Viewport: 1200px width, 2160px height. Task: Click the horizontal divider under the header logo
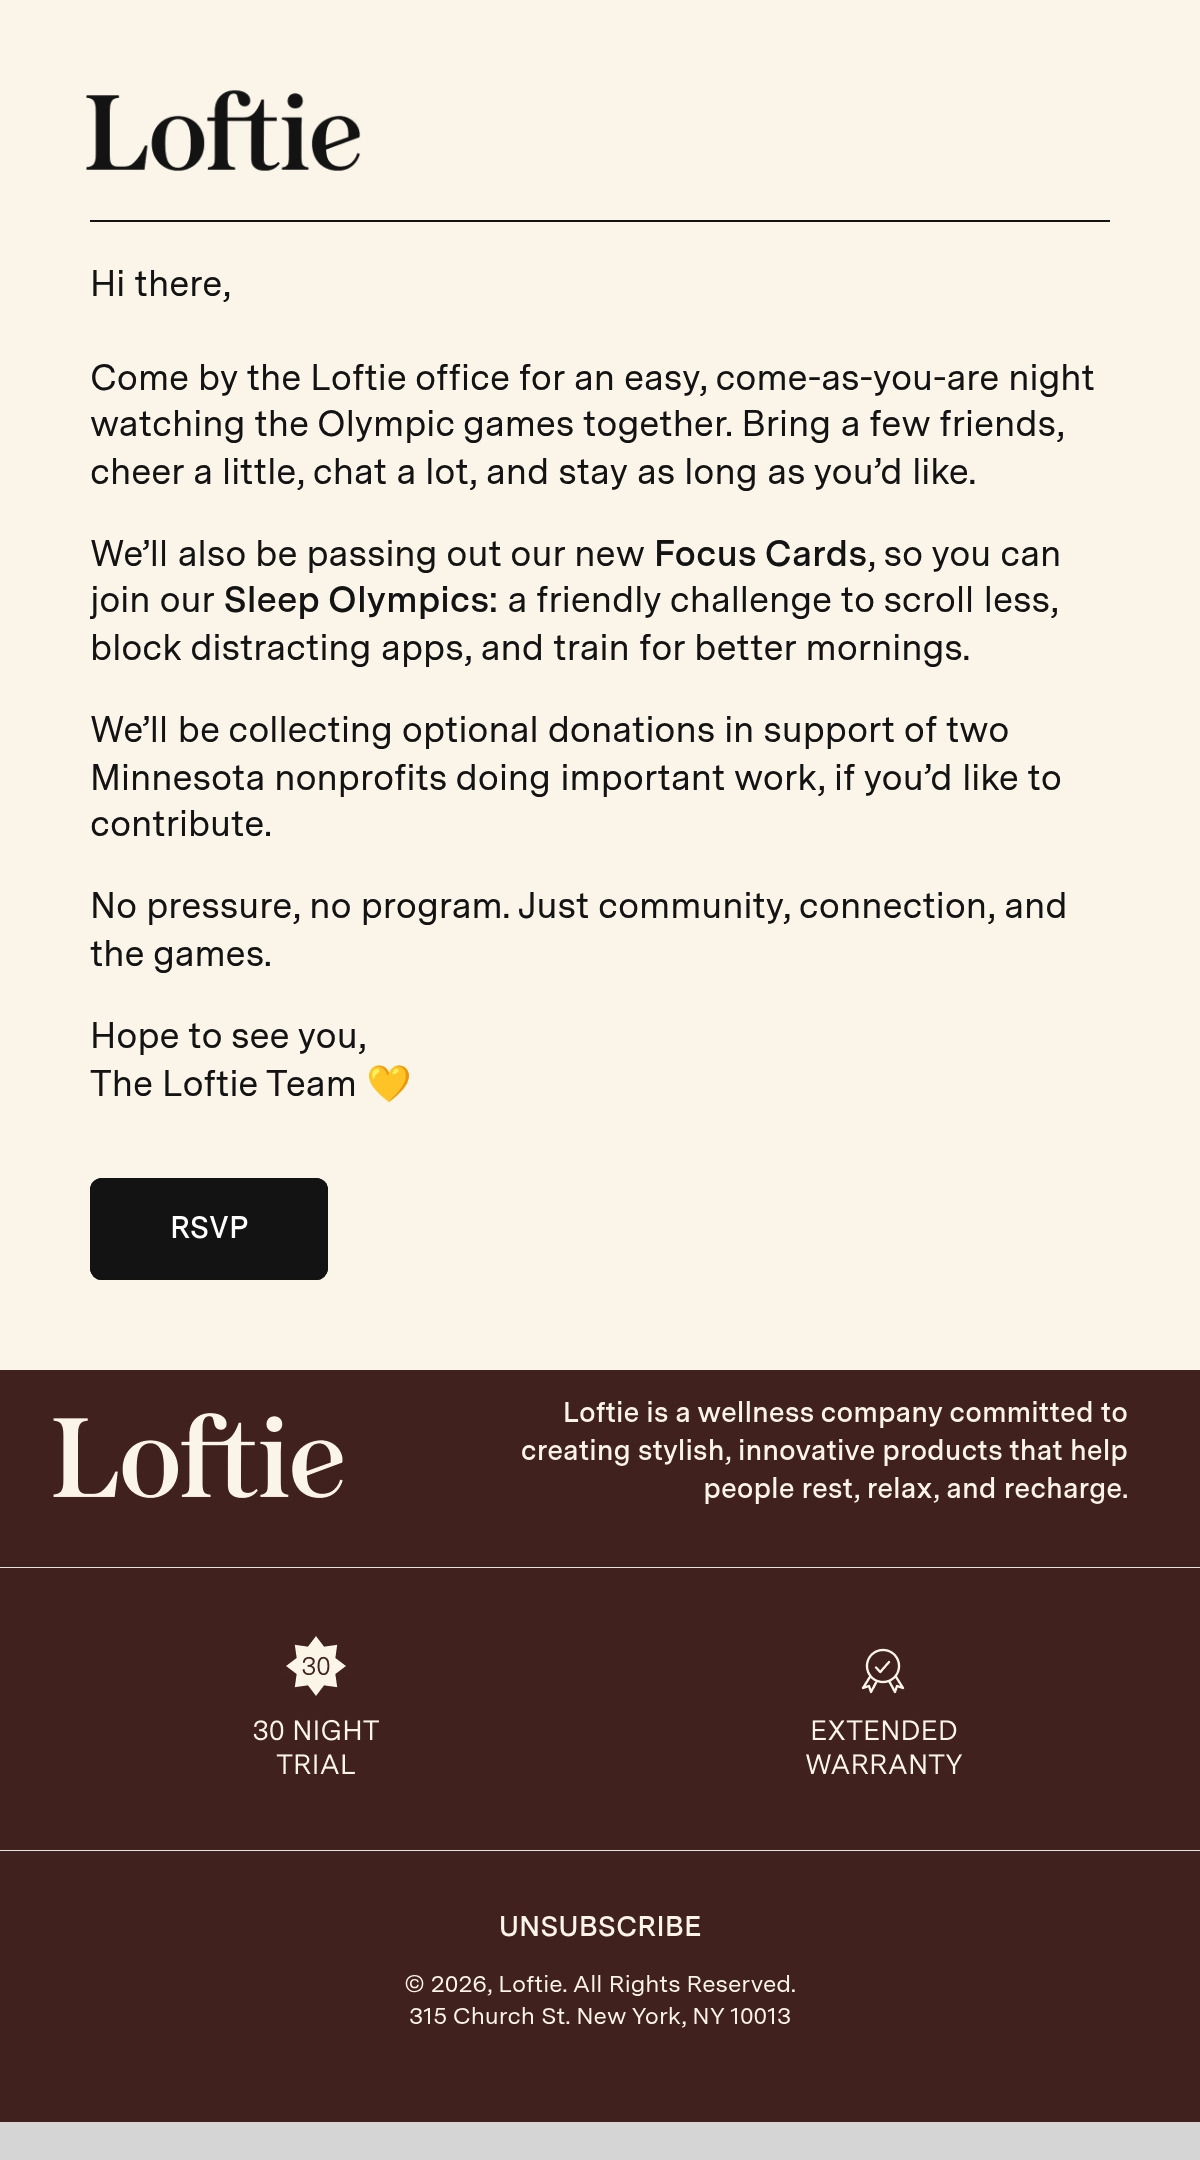[600, 220]
